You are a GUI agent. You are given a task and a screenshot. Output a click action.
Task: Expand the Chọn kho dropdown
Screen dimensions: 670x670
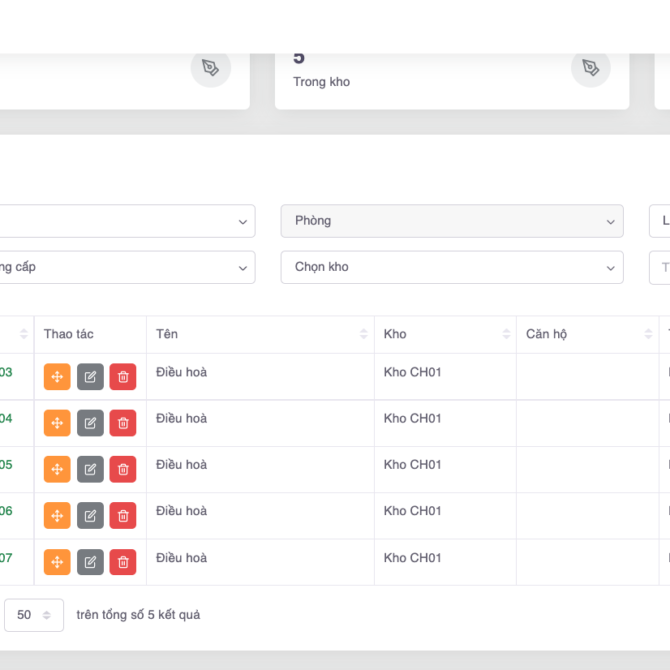(451, 267)
